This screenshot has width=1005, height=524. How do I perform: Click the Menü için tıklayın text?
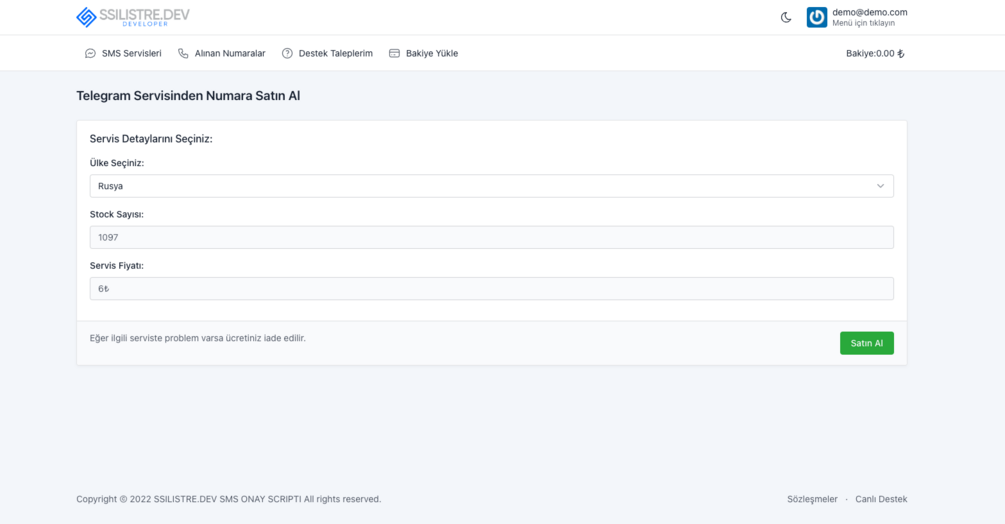click(863, 23)
